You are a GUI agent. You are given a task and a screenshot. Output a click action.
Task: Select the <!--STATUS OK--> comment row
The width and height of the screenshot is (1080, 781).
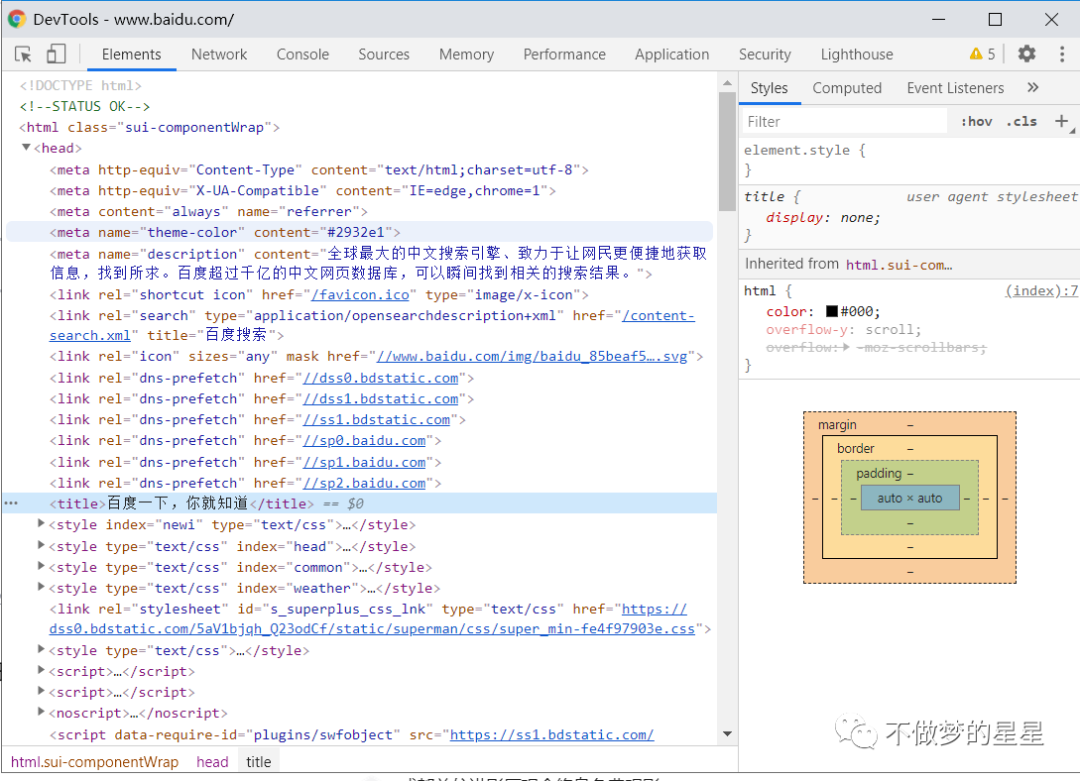(85, 106)
